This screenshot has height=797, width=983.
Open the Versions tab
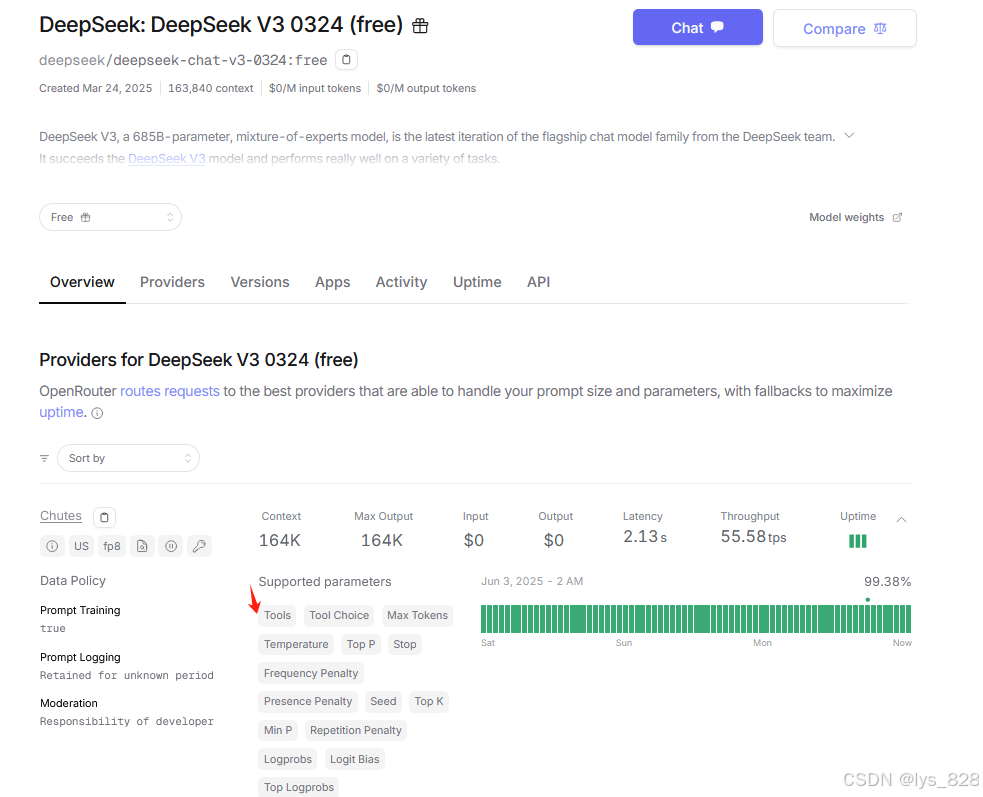pyautogui.click(x=260, y=282)
